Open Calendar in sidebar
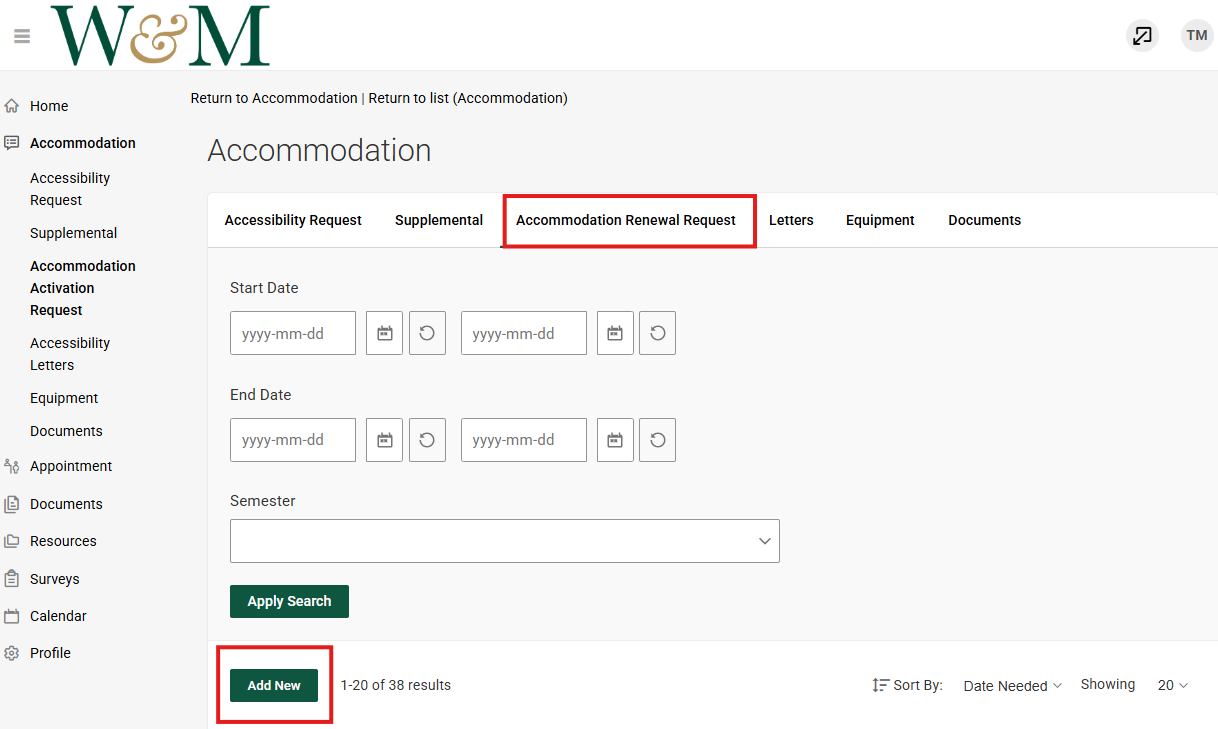The width and height of the screenshot is (1218, 729). click(x=58, y=616)
